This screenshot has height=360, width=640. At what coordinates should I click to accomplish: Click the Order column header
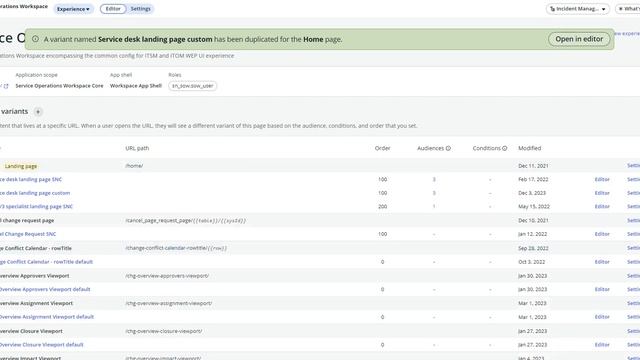382,148
